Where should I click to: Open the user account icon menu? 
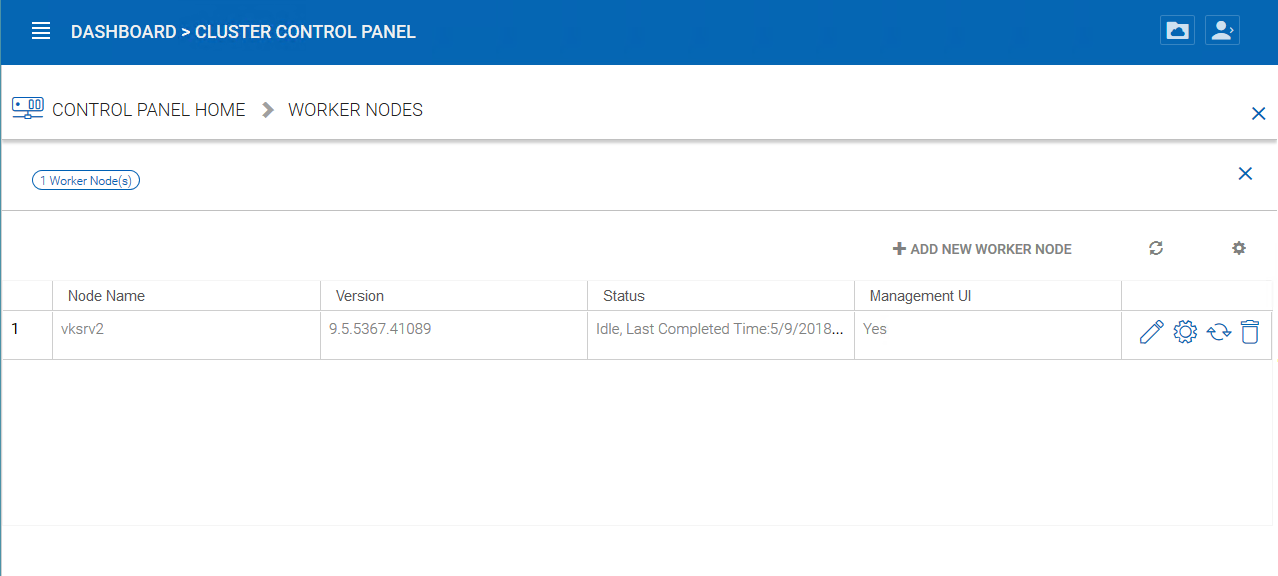pyautogui.click(x=1222, y=31)
